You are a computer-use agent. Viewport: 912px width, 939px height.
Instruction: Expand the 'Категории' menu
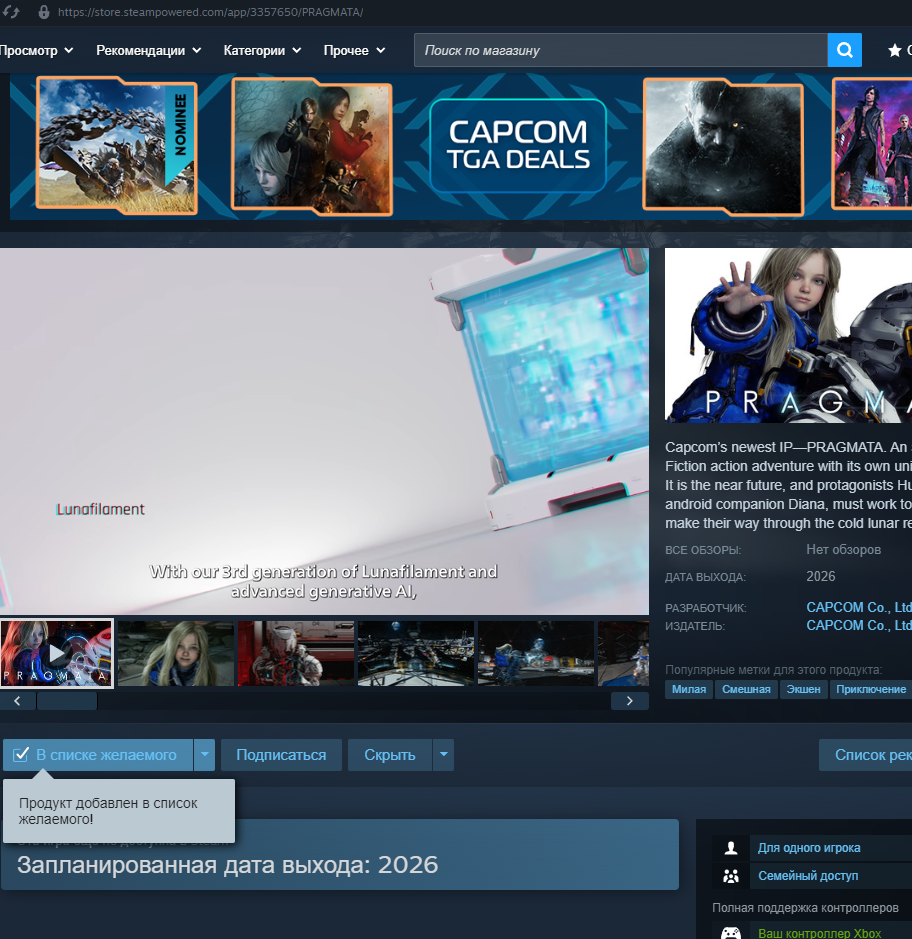(262, 50)
